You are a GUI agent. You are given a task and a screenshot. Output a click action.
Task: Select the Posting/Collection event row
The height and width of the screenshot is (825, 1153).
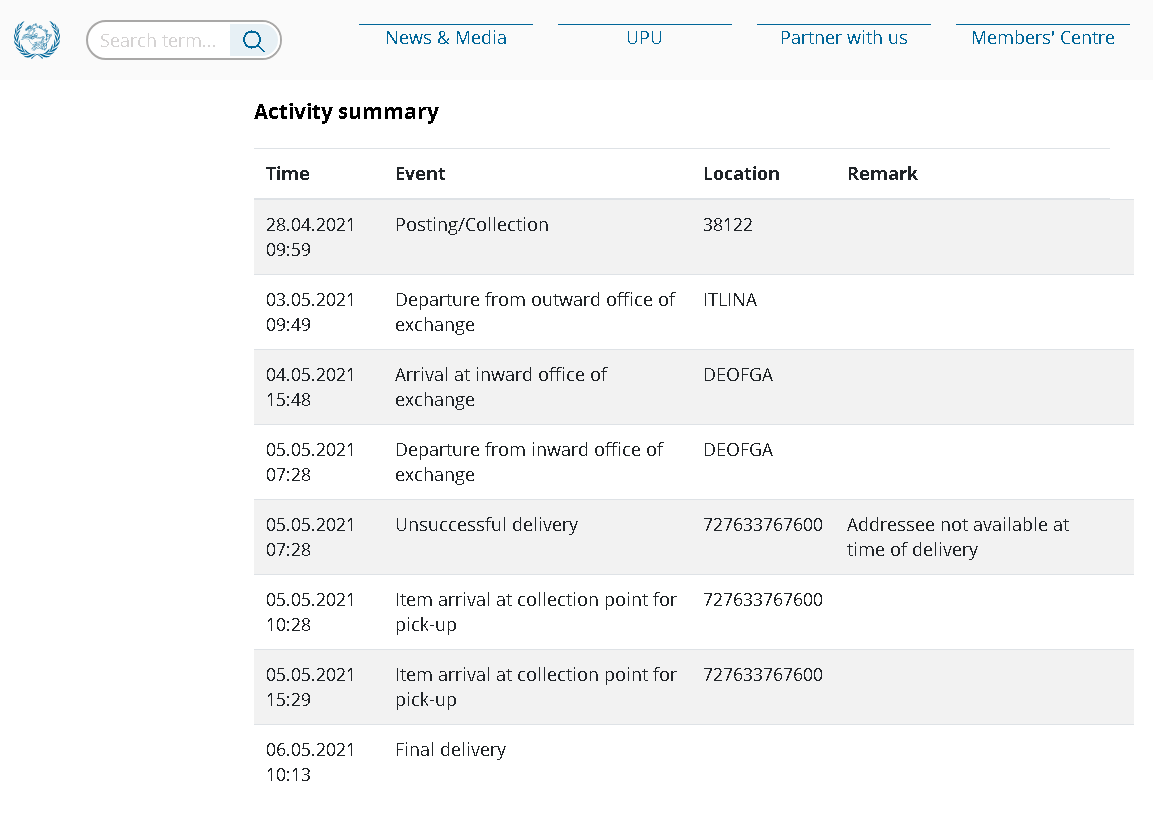point(472,225)
